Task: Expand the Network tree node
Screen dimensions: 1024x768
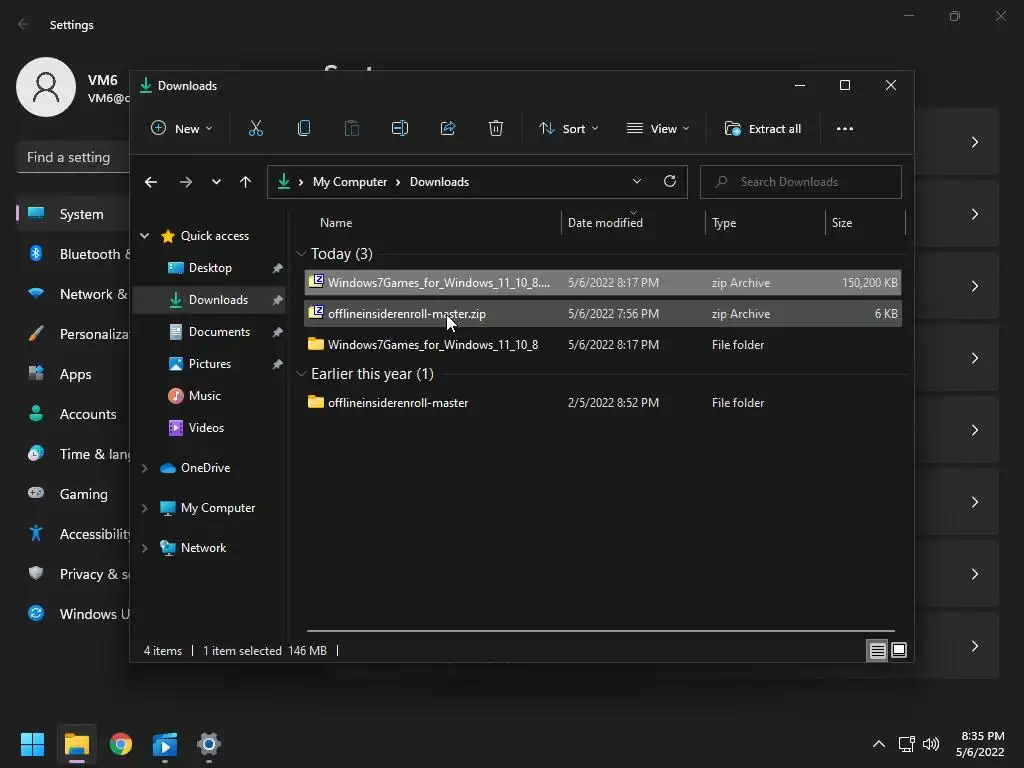Action: tap(145, 548)
